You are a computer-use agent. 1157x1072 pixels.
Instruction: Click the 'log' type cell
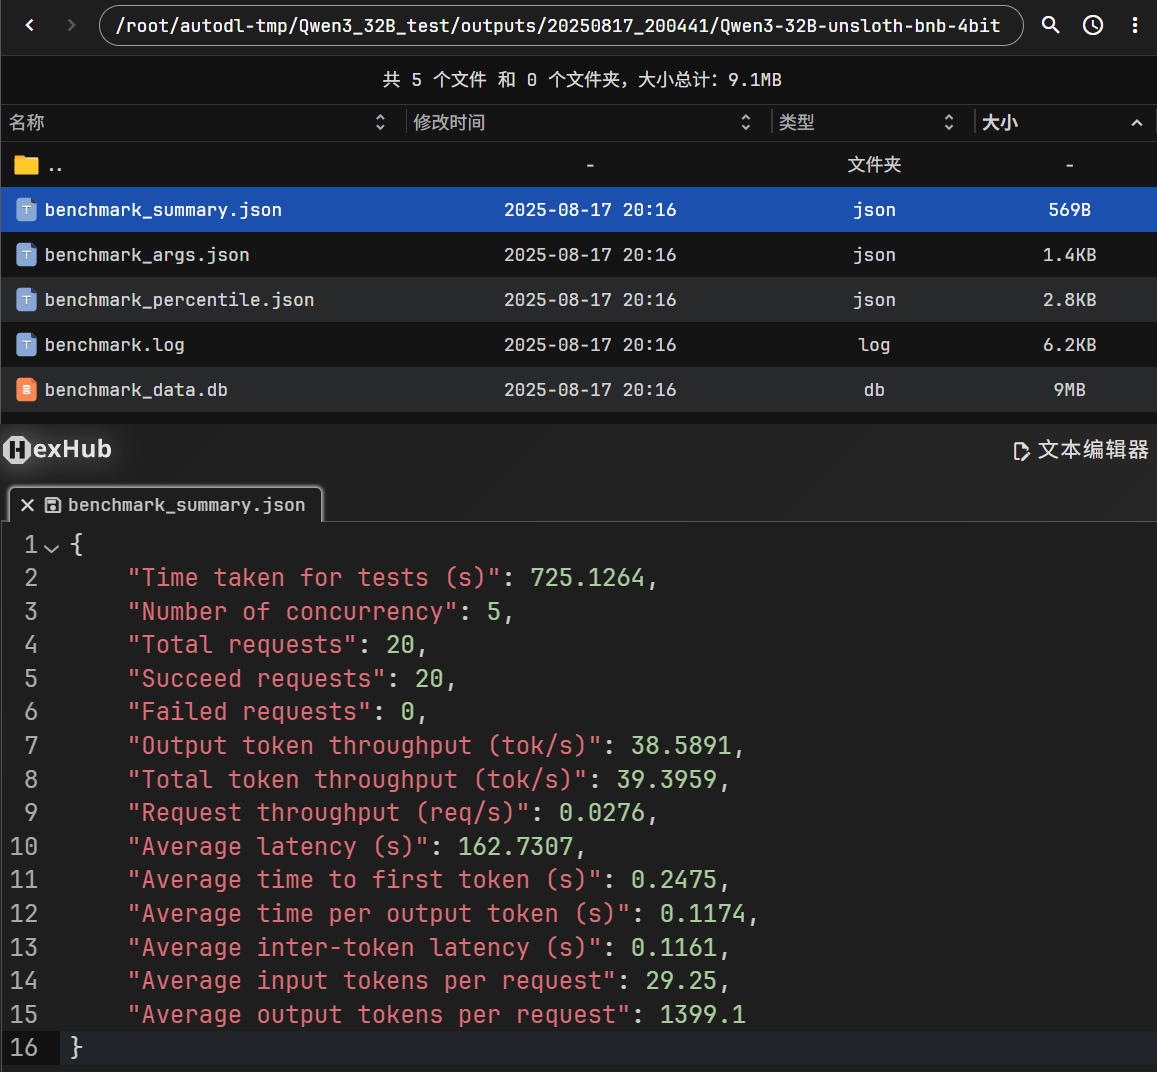click(874, 345)
